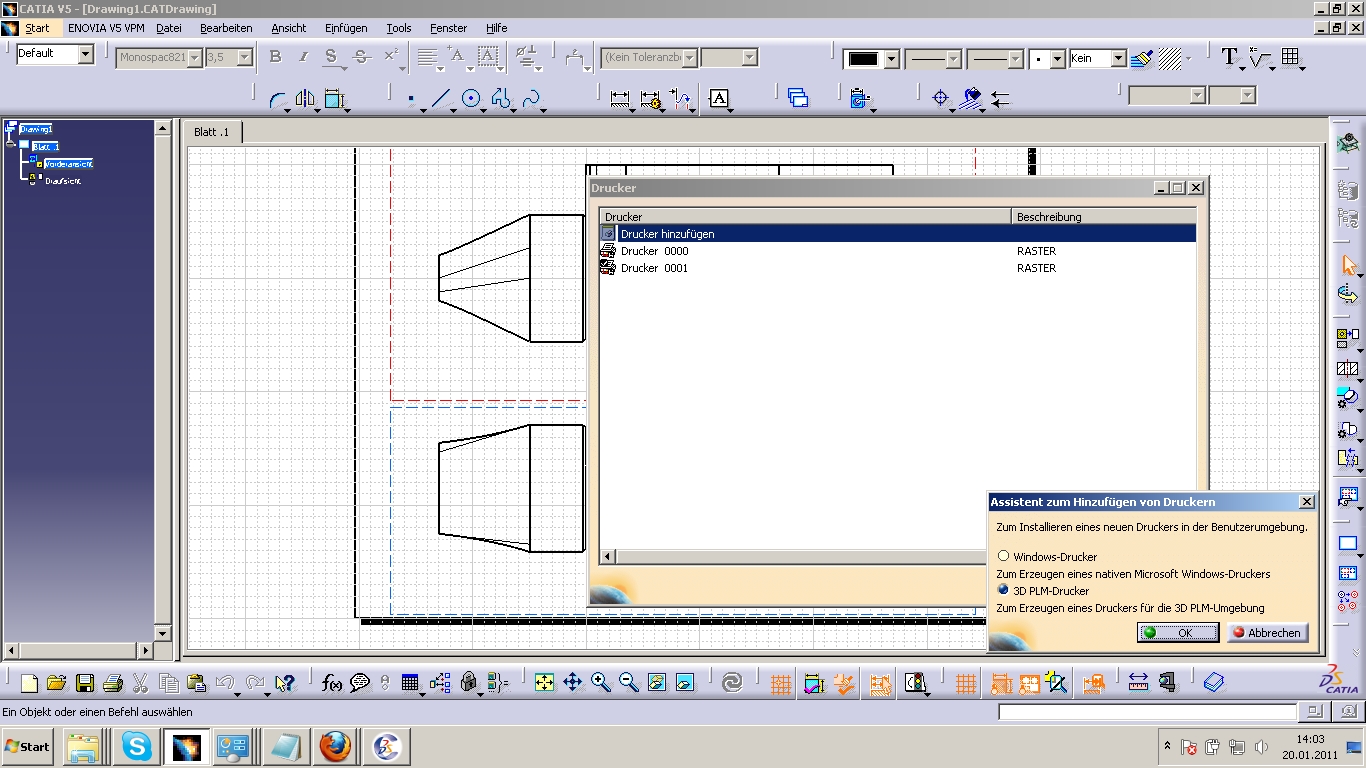This screenshot has width=1366, height=768.
Task: Click the Select arrow tool in right toolbar
Action: (x=1348, y=265)
